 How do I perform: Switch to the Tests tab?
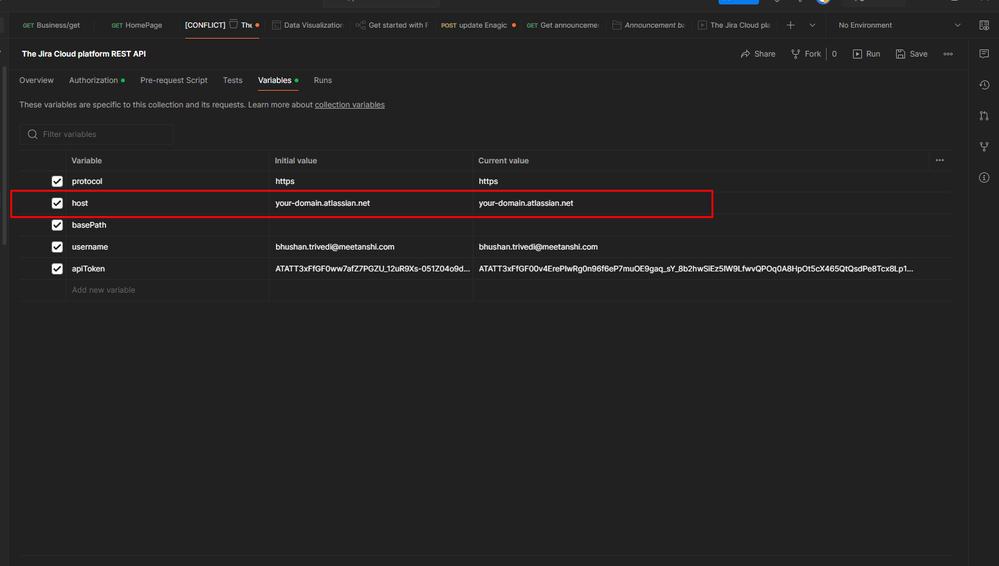tap(233, 80)
